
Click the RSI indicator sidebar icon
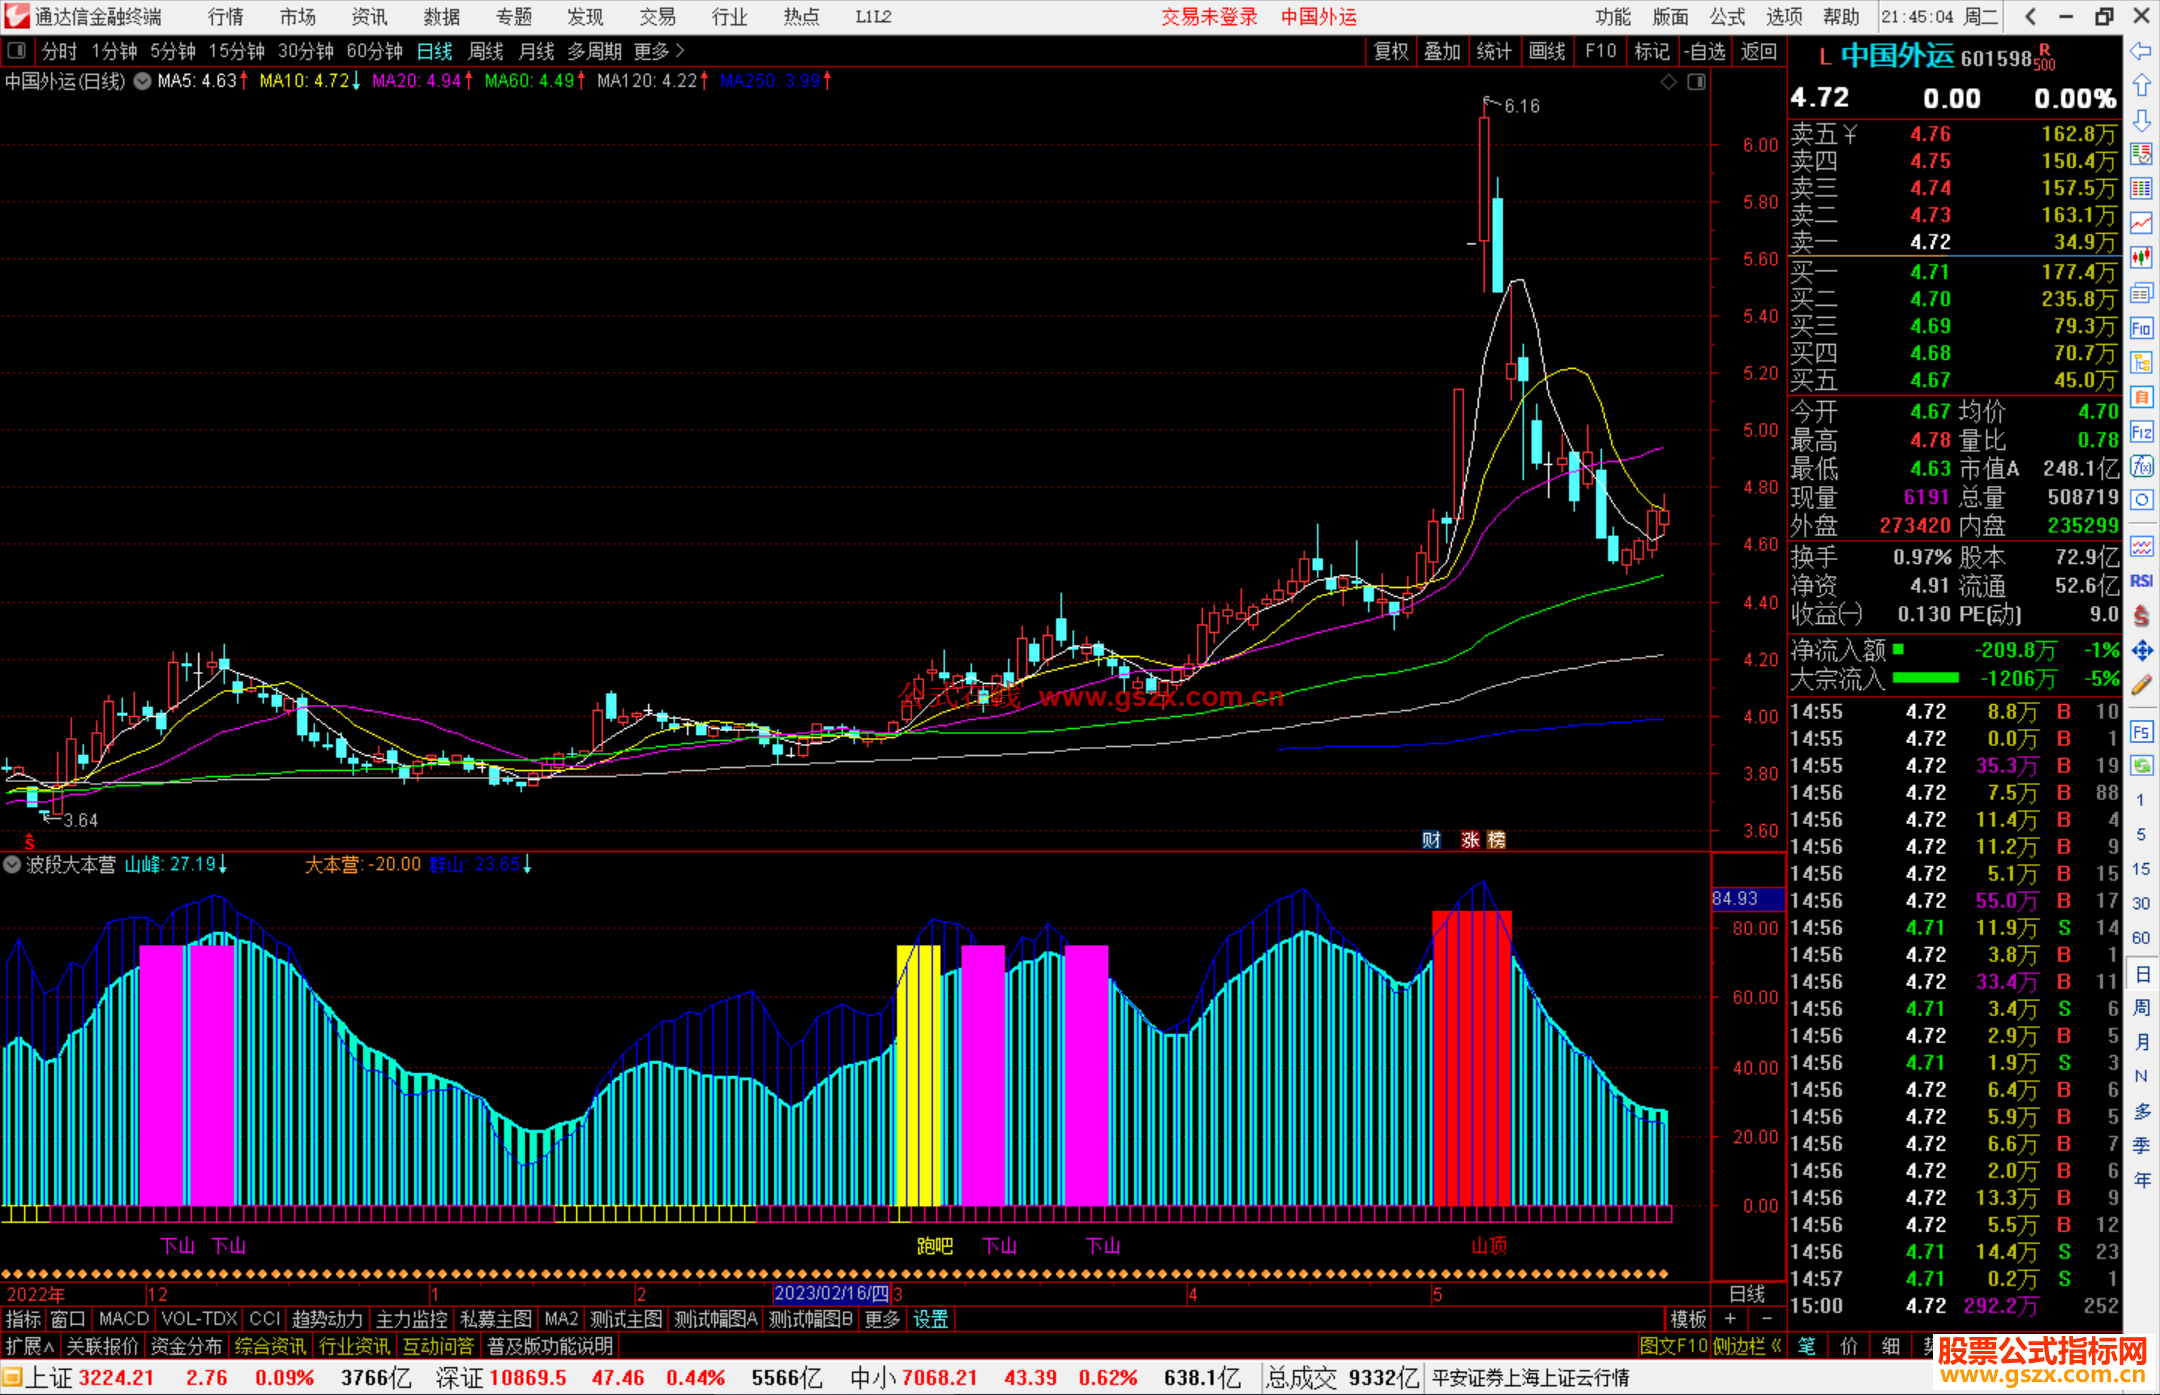point(2141,581)
